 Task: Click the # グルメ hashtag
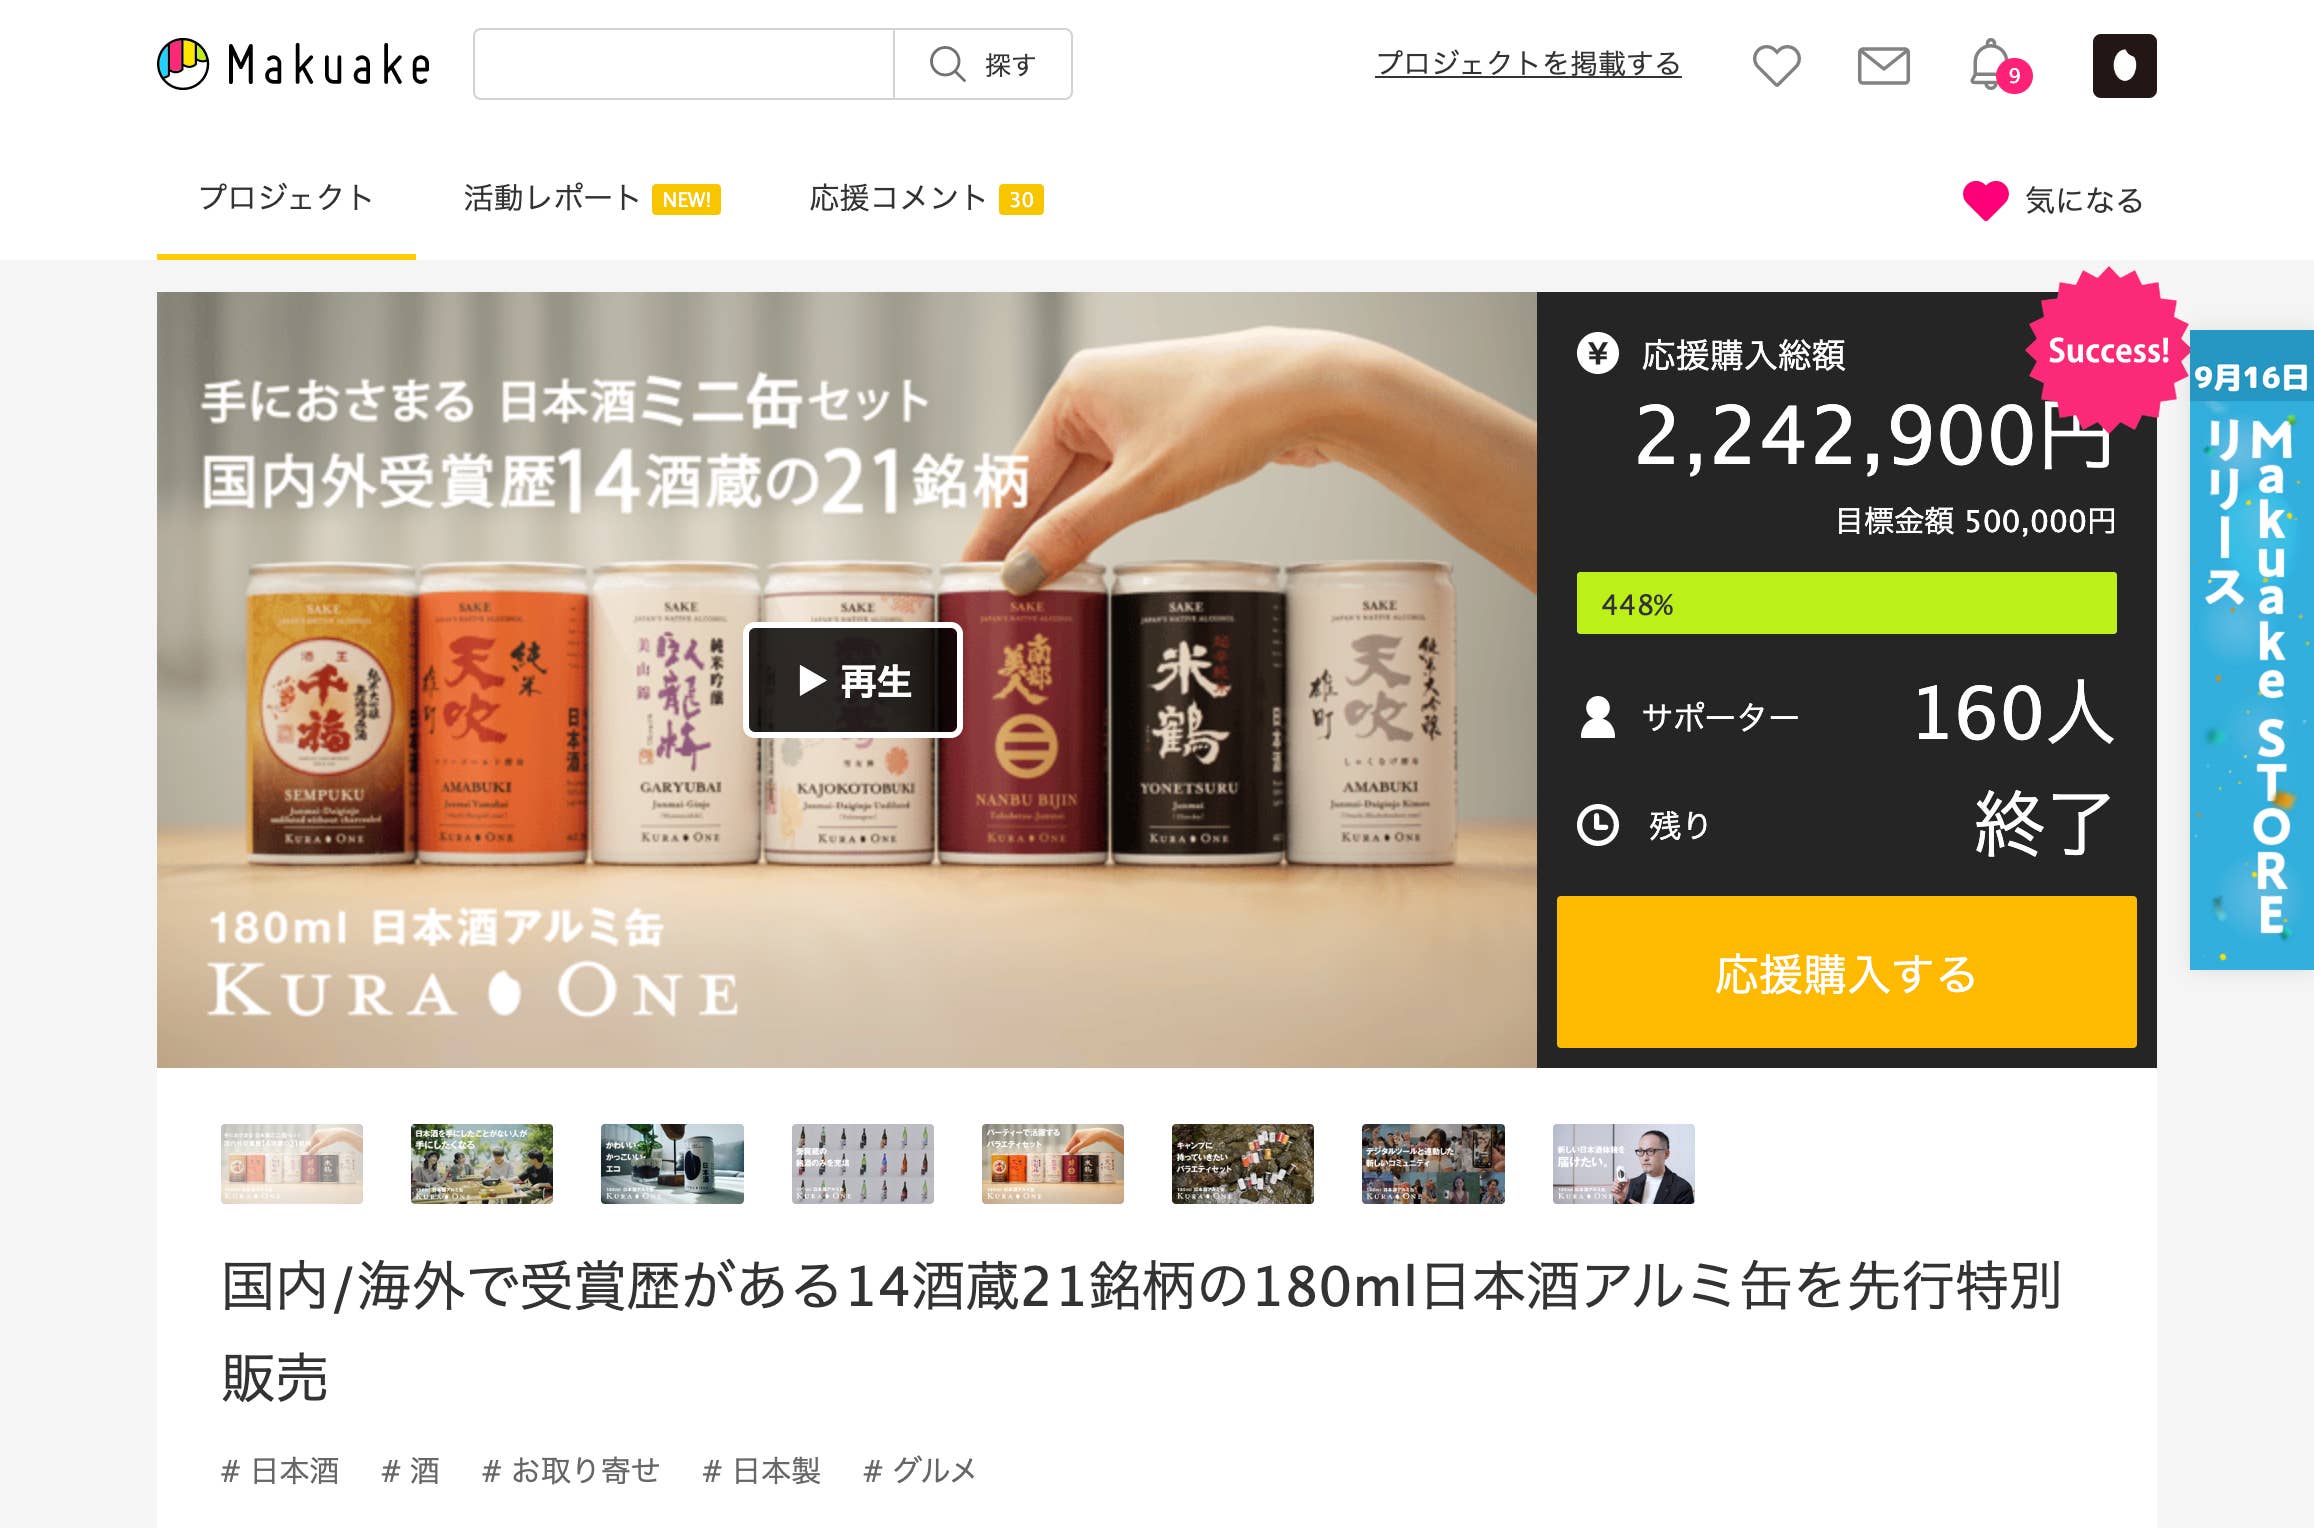(920, 1470)
